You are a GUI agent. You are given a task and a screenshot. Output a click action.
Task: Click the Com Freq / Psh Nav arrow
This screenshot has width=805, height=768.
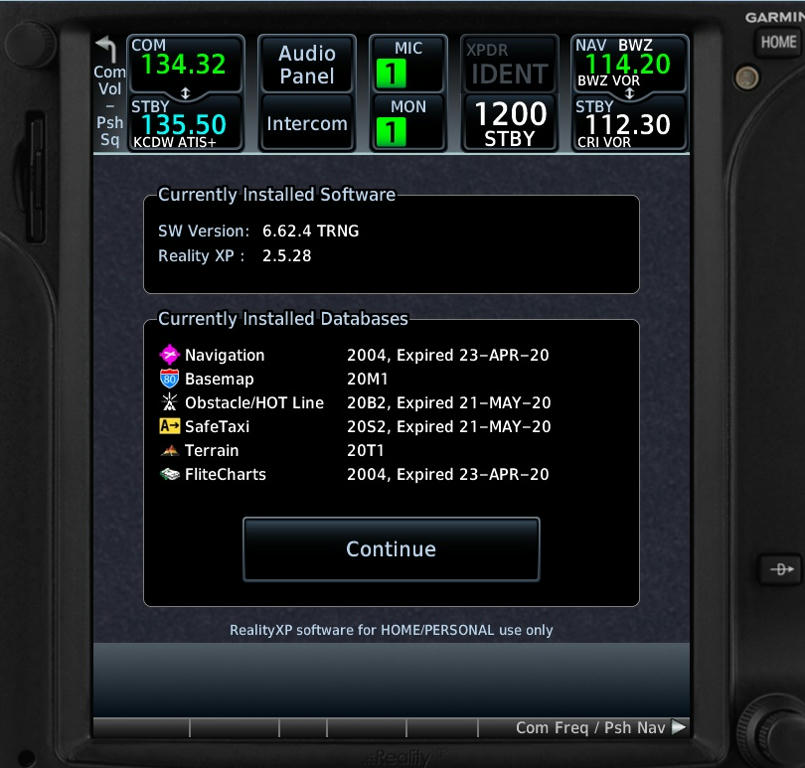679,727
